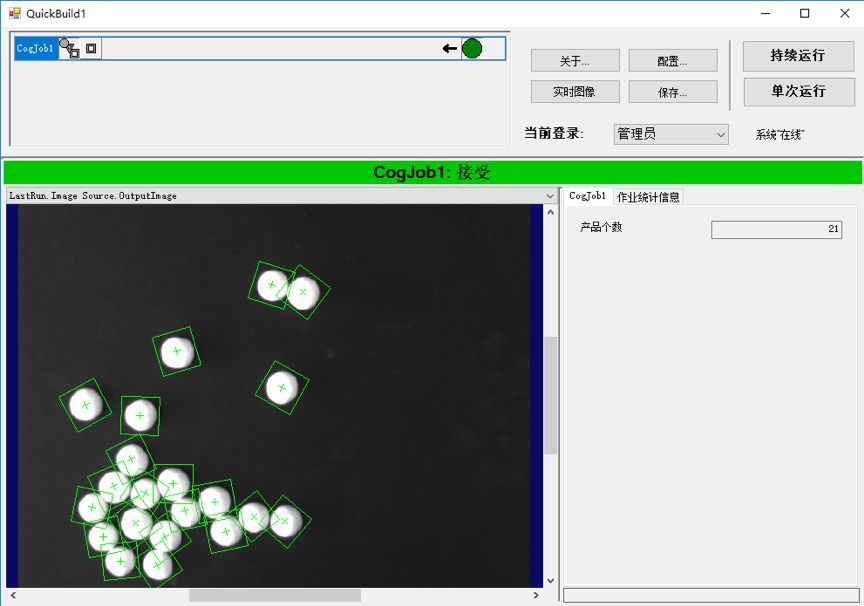Click the image source square icon for CogJob1
Image resolution: width=864 pixels, height=606 pixels.
91,48
